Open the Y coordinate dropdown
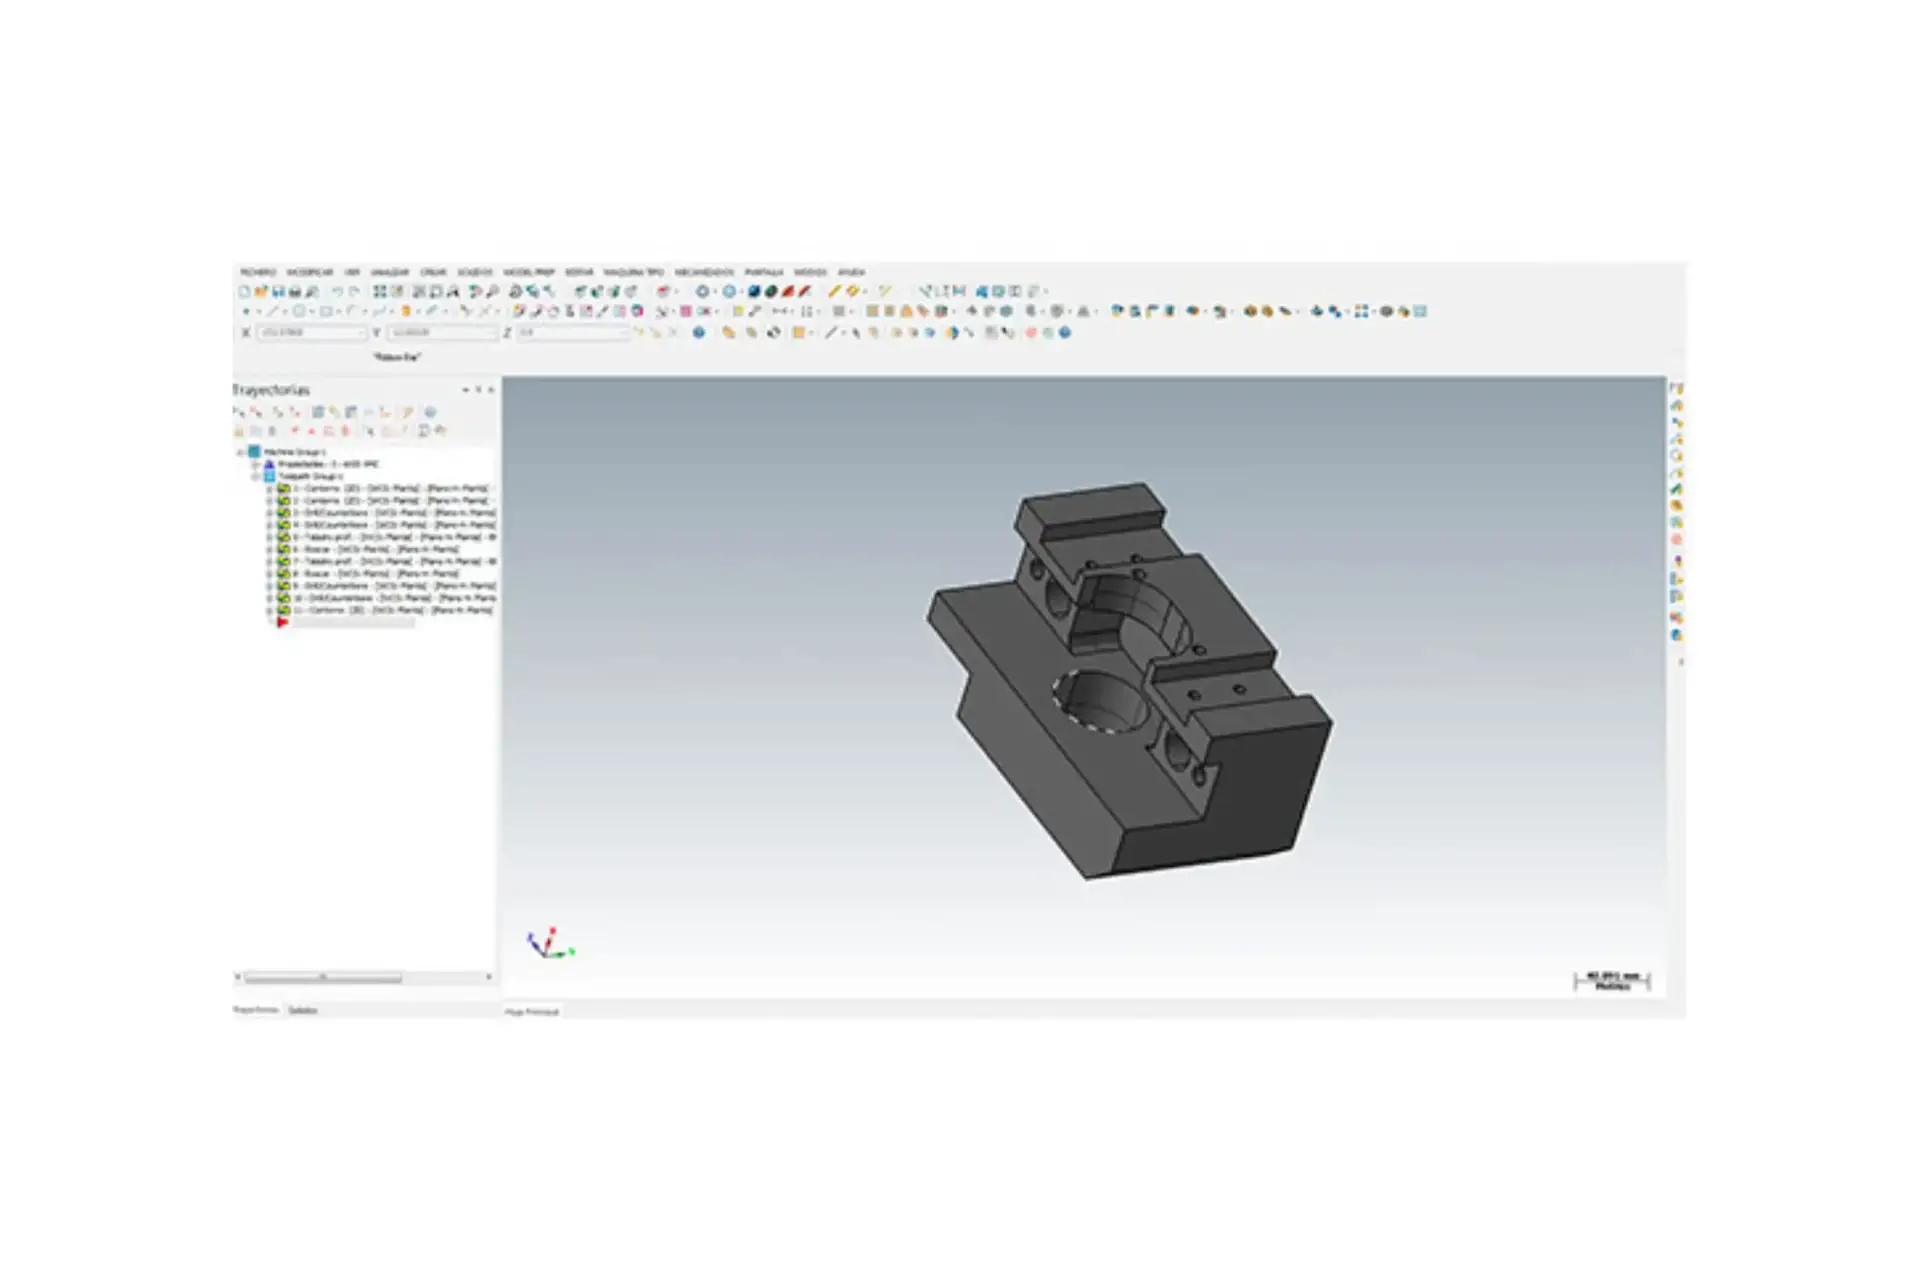This screenshot has width=1921, height=1281. (492, 333)
